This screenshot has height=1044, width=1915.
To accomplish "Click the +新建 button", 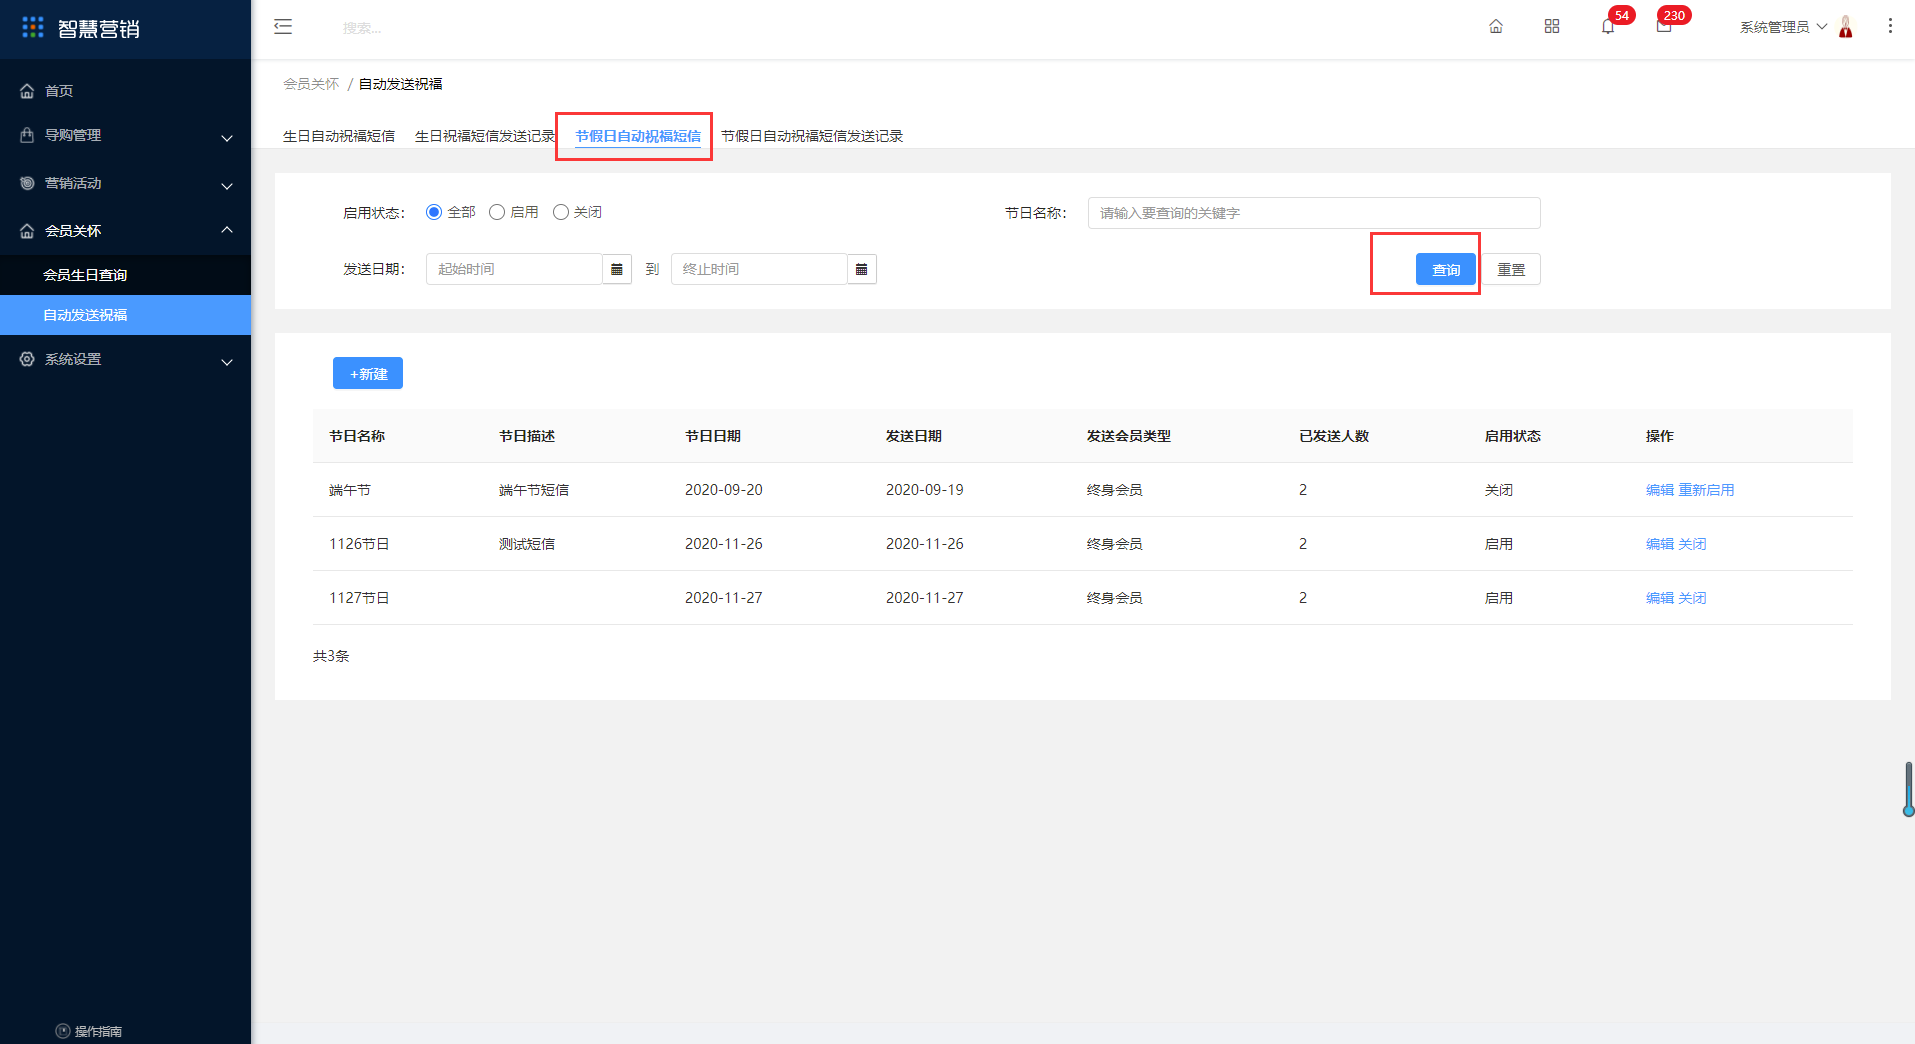I will (x=368, y=373).
